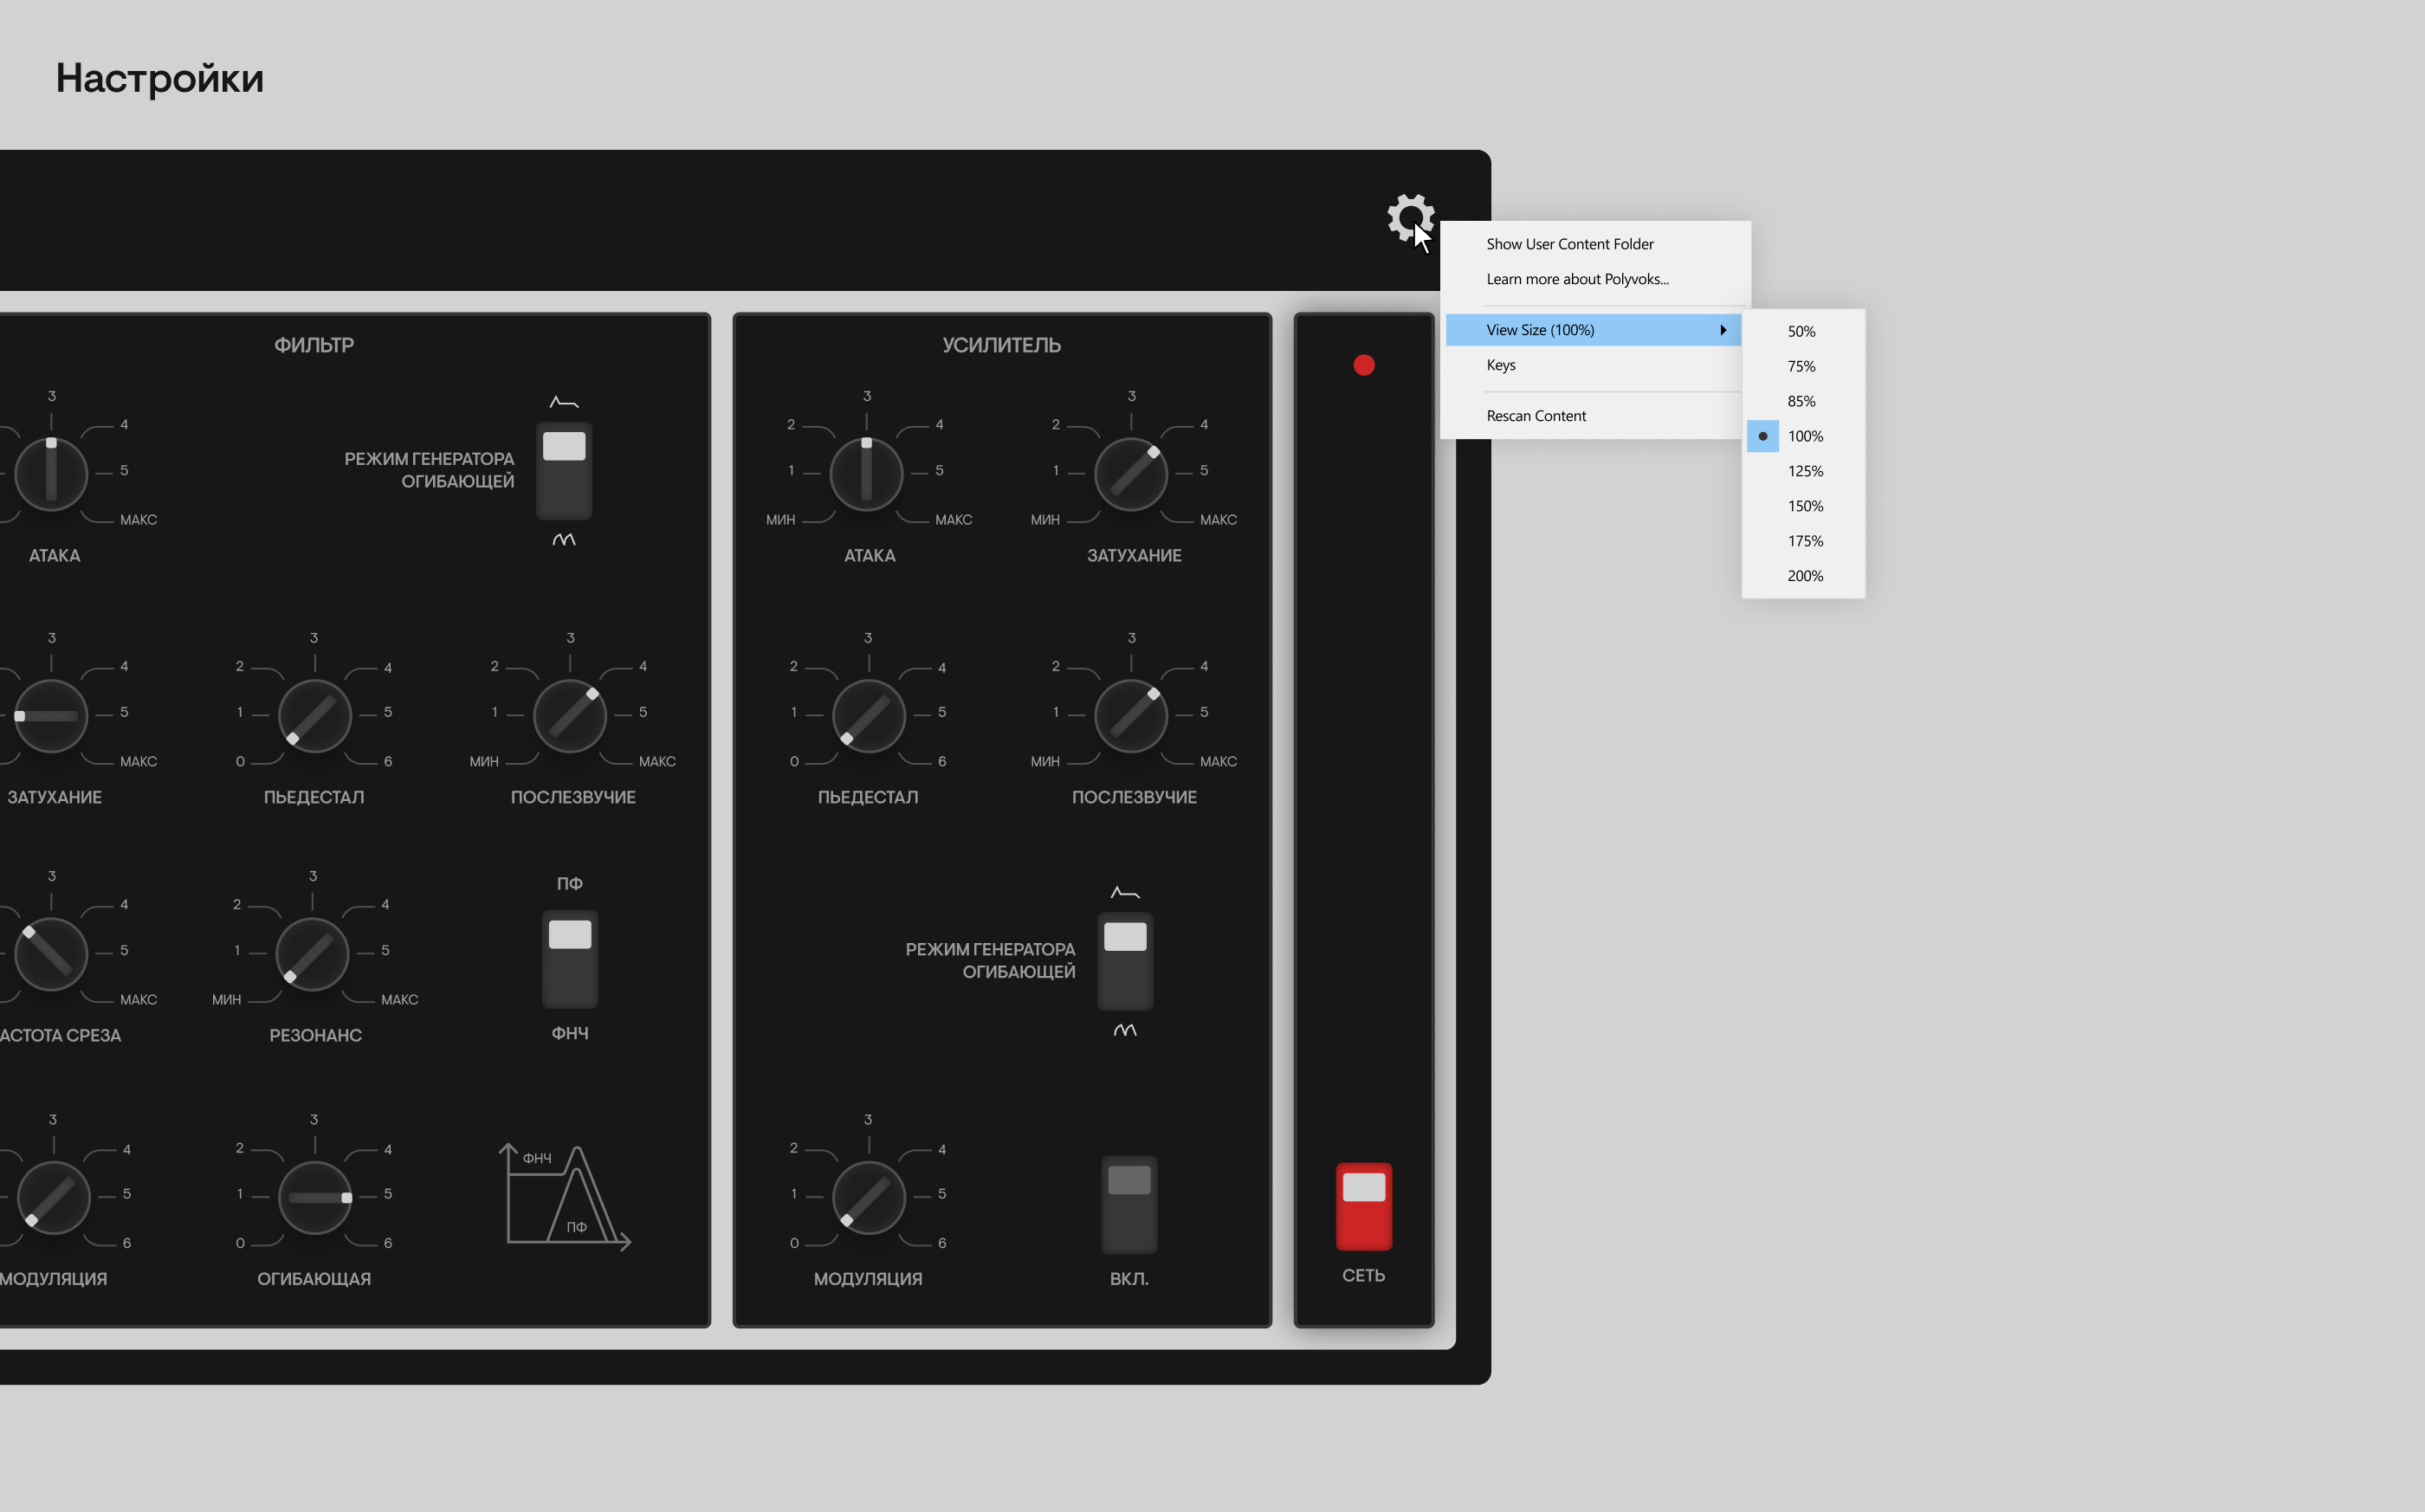Open the settings gear icon
The height and width of the screenshot is (1512, 2425).
tap(1410, 219)
